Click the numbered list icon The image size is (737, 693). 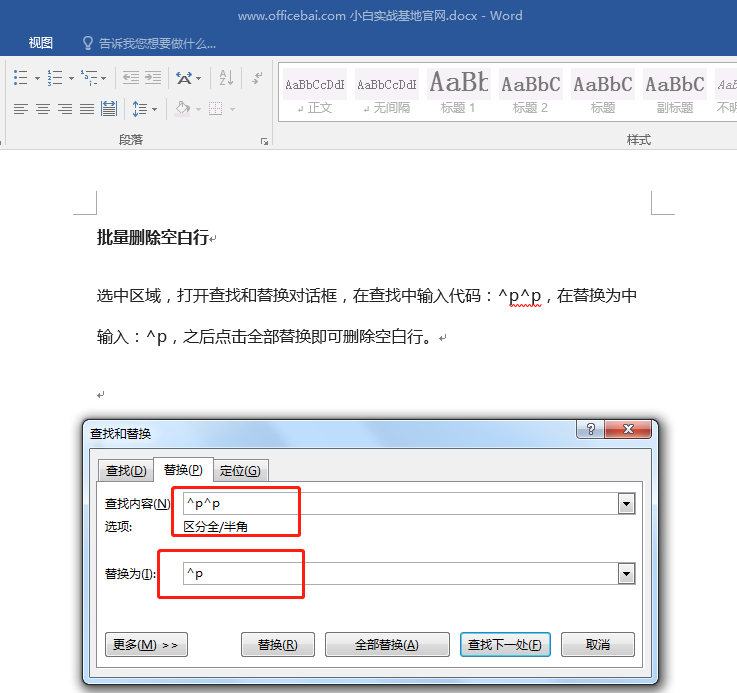click(55, 78)
